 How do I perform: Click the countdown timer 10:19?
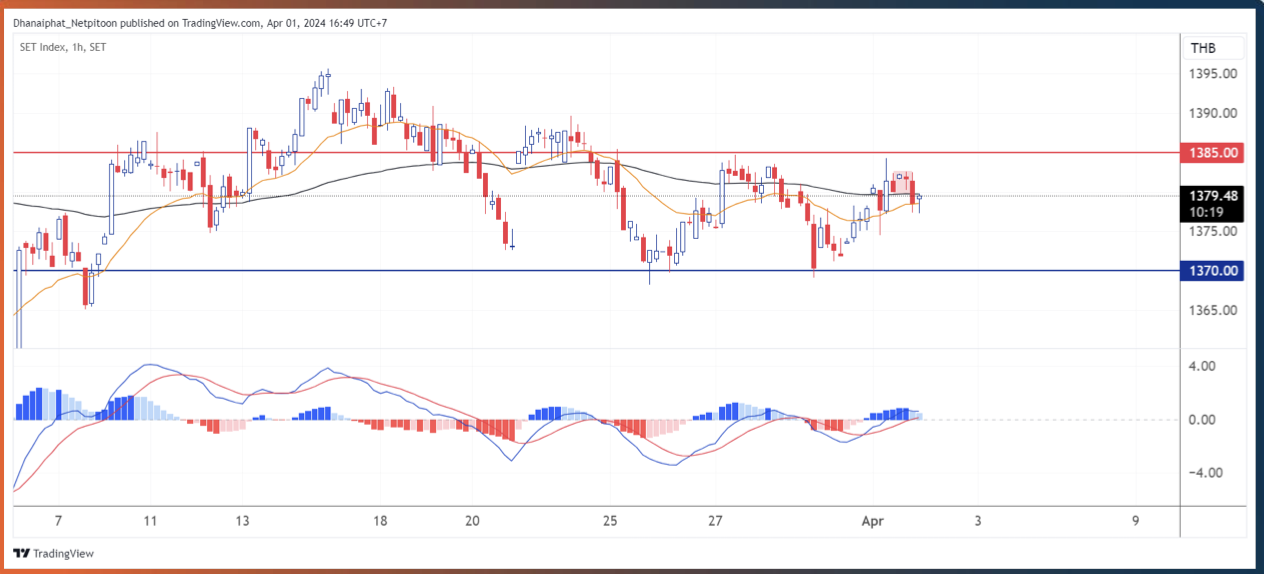1205,212
